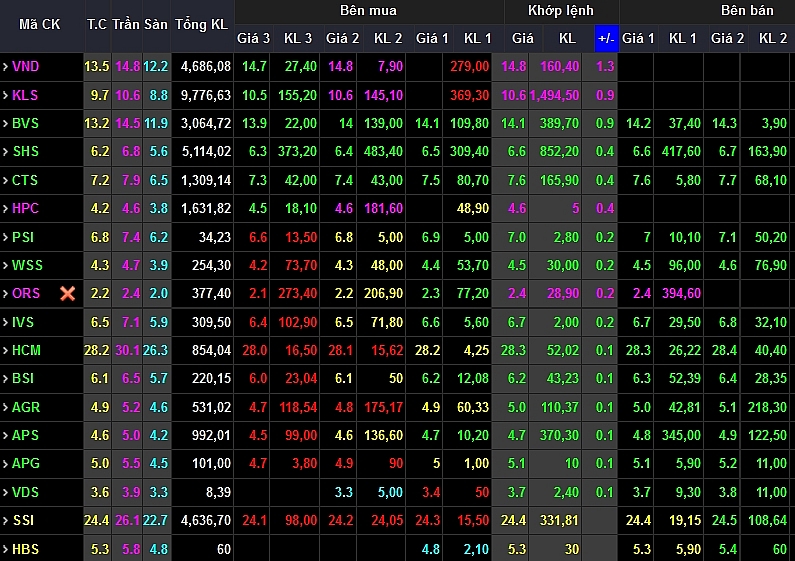Expand the VND row arrow
The image size is (795, 561).
coord(5,67)
